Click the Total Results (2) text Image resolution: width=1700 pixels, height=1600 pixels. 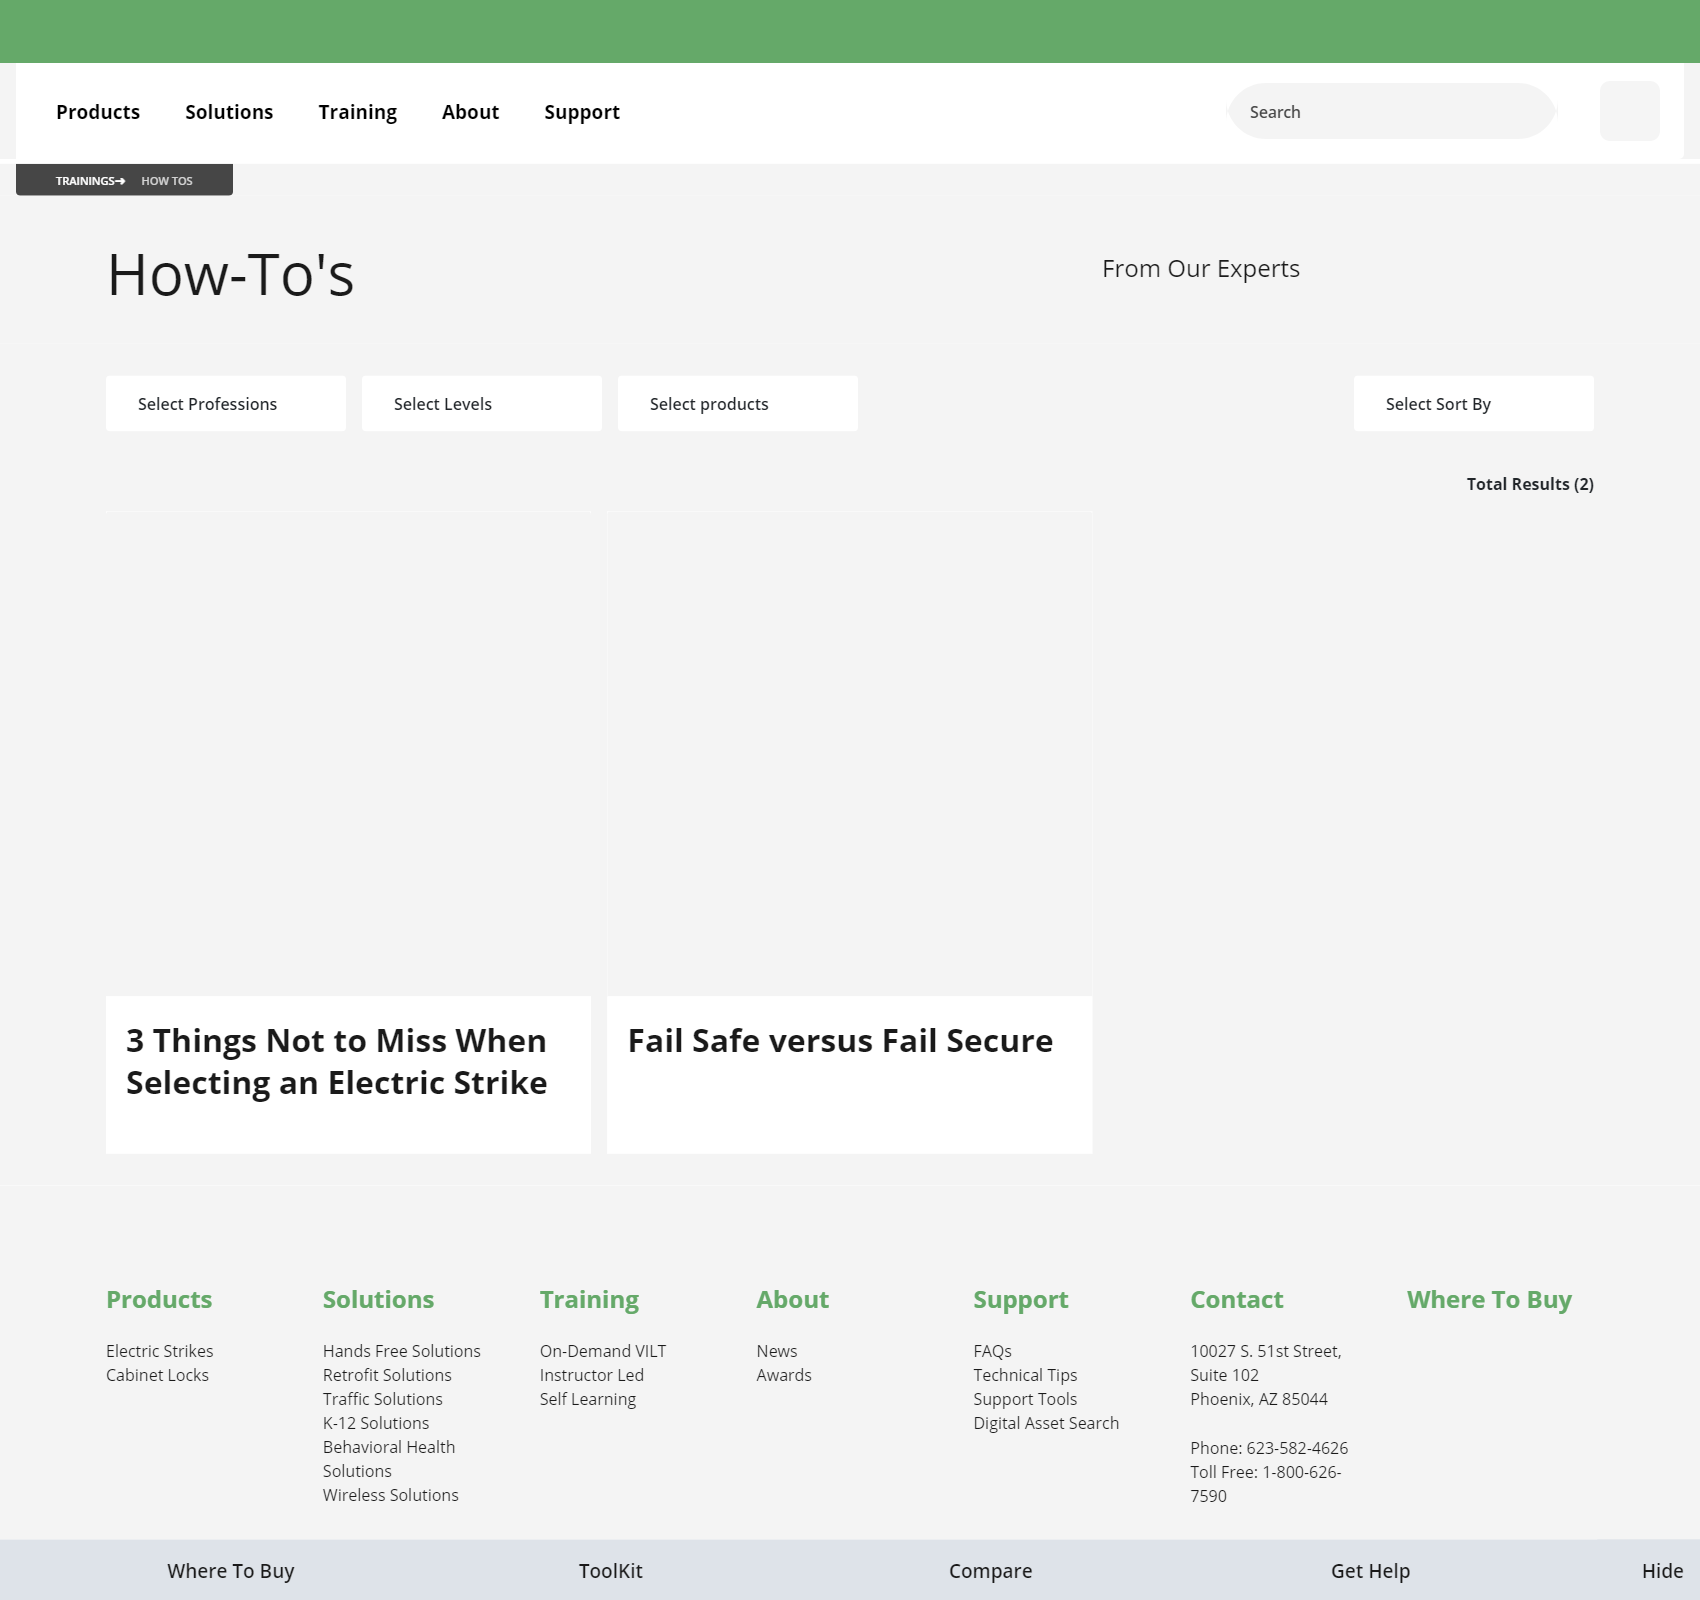[1530, 484]
